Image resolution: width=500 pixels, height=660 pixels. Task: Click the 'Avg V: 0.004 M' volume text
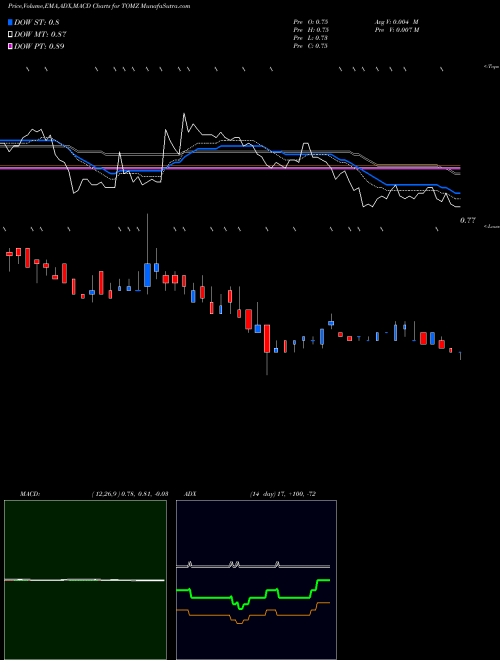click(x=396, y=22)
